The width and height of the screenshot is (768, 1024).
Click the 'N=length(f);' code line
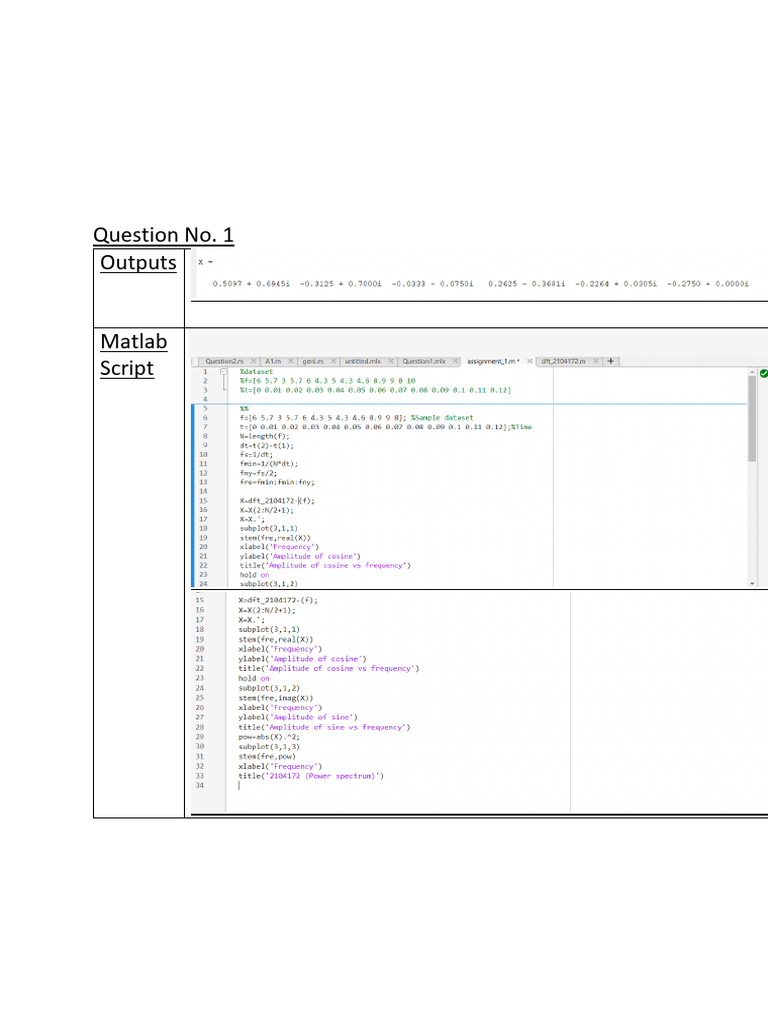pos(264,436)
